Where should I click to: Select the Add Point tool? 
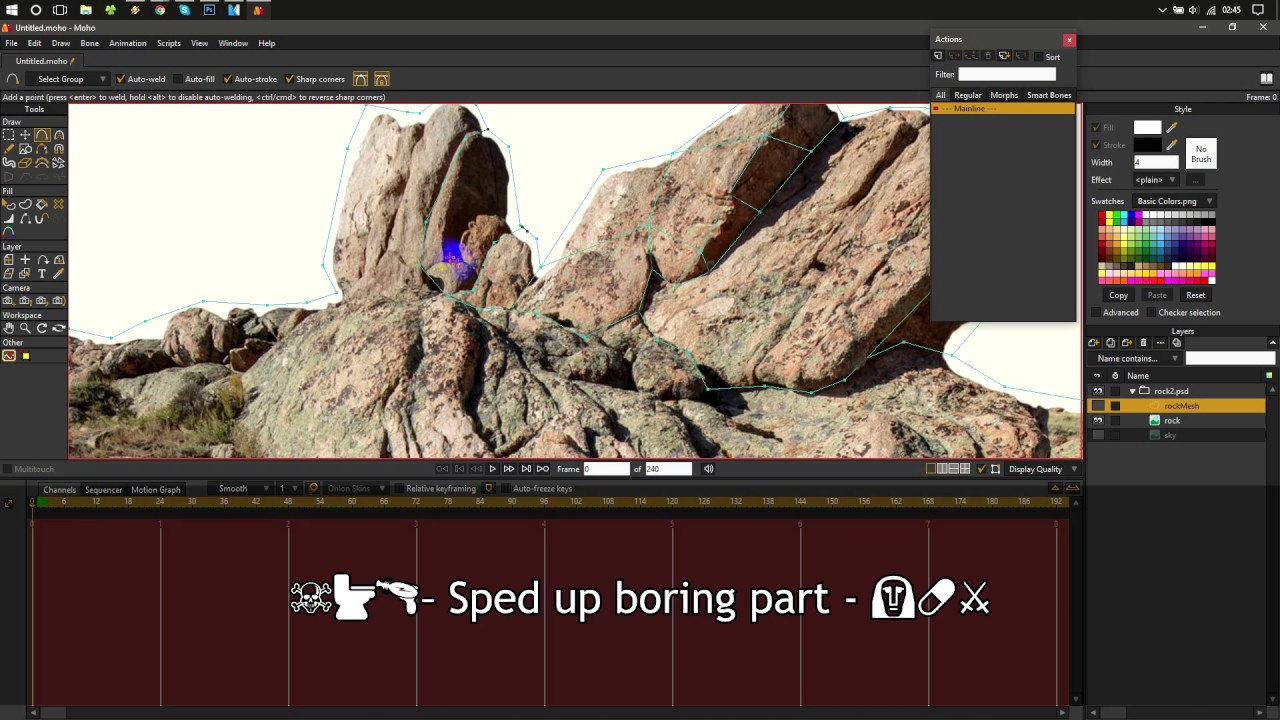tap(42, 134)
